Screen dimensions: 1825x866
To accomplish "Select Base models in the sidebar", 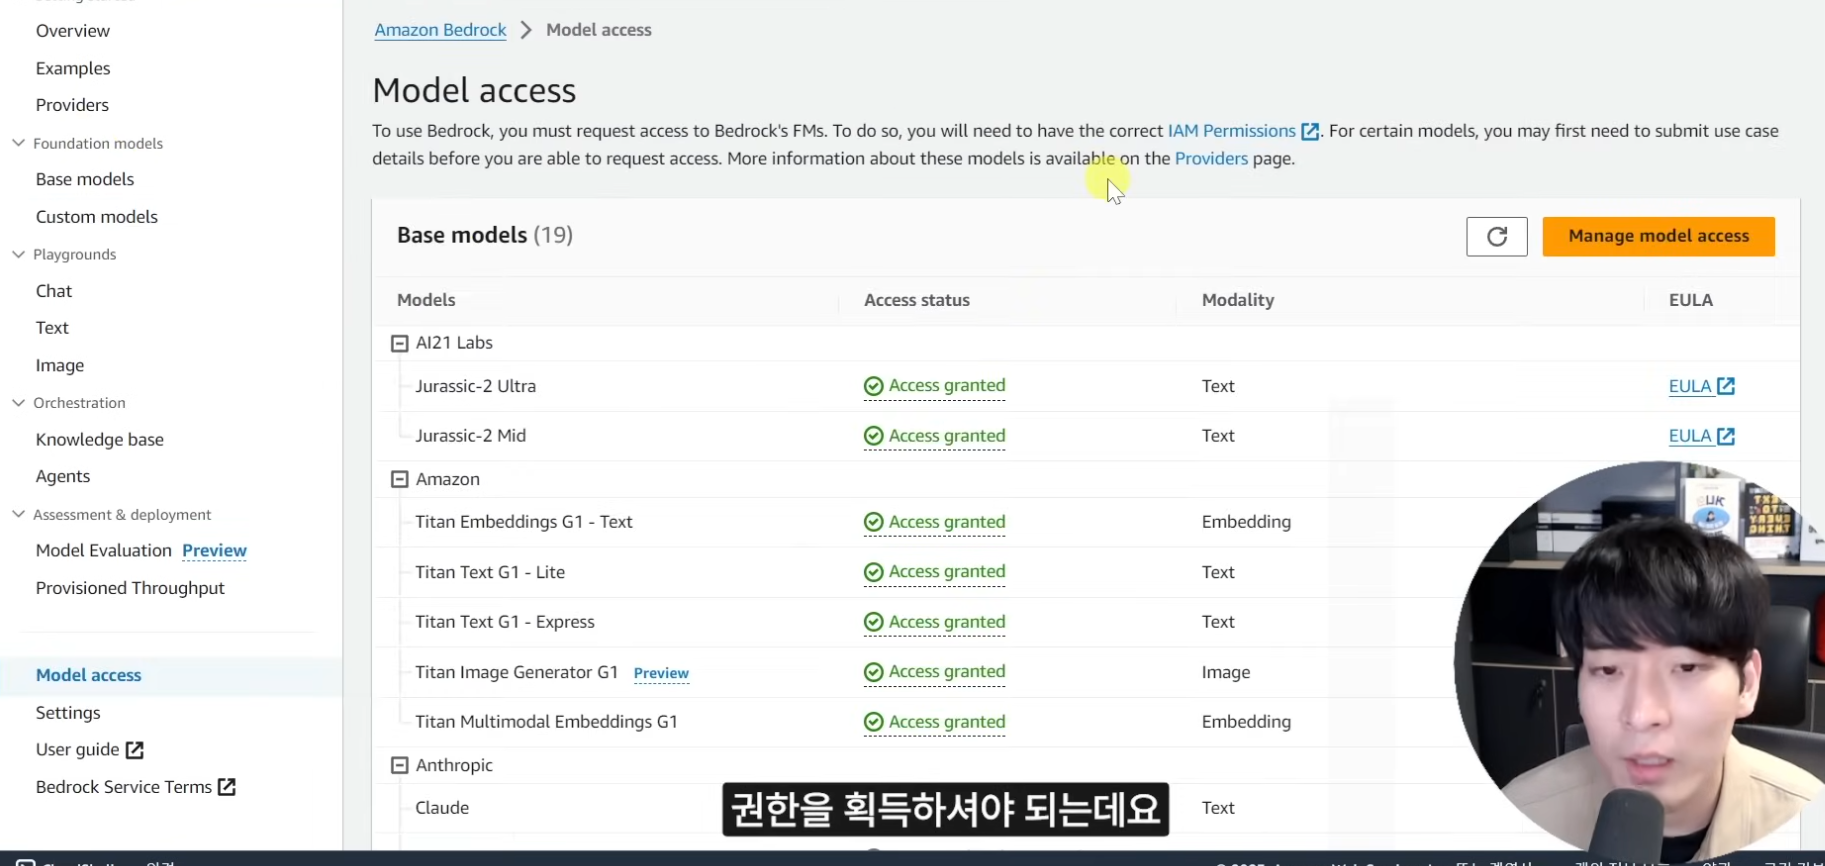I will point(85,179).
